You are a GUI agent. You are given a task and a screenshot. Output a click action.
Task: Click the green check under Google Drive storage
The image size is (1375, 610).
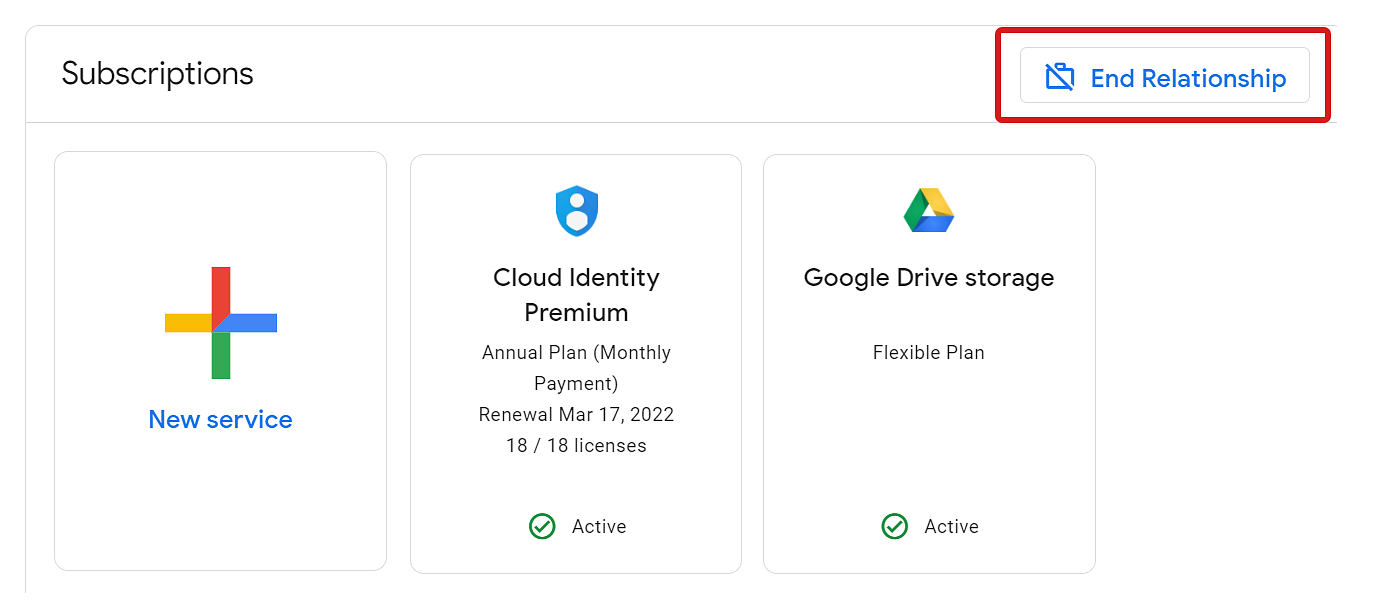[x=894, y=526]
